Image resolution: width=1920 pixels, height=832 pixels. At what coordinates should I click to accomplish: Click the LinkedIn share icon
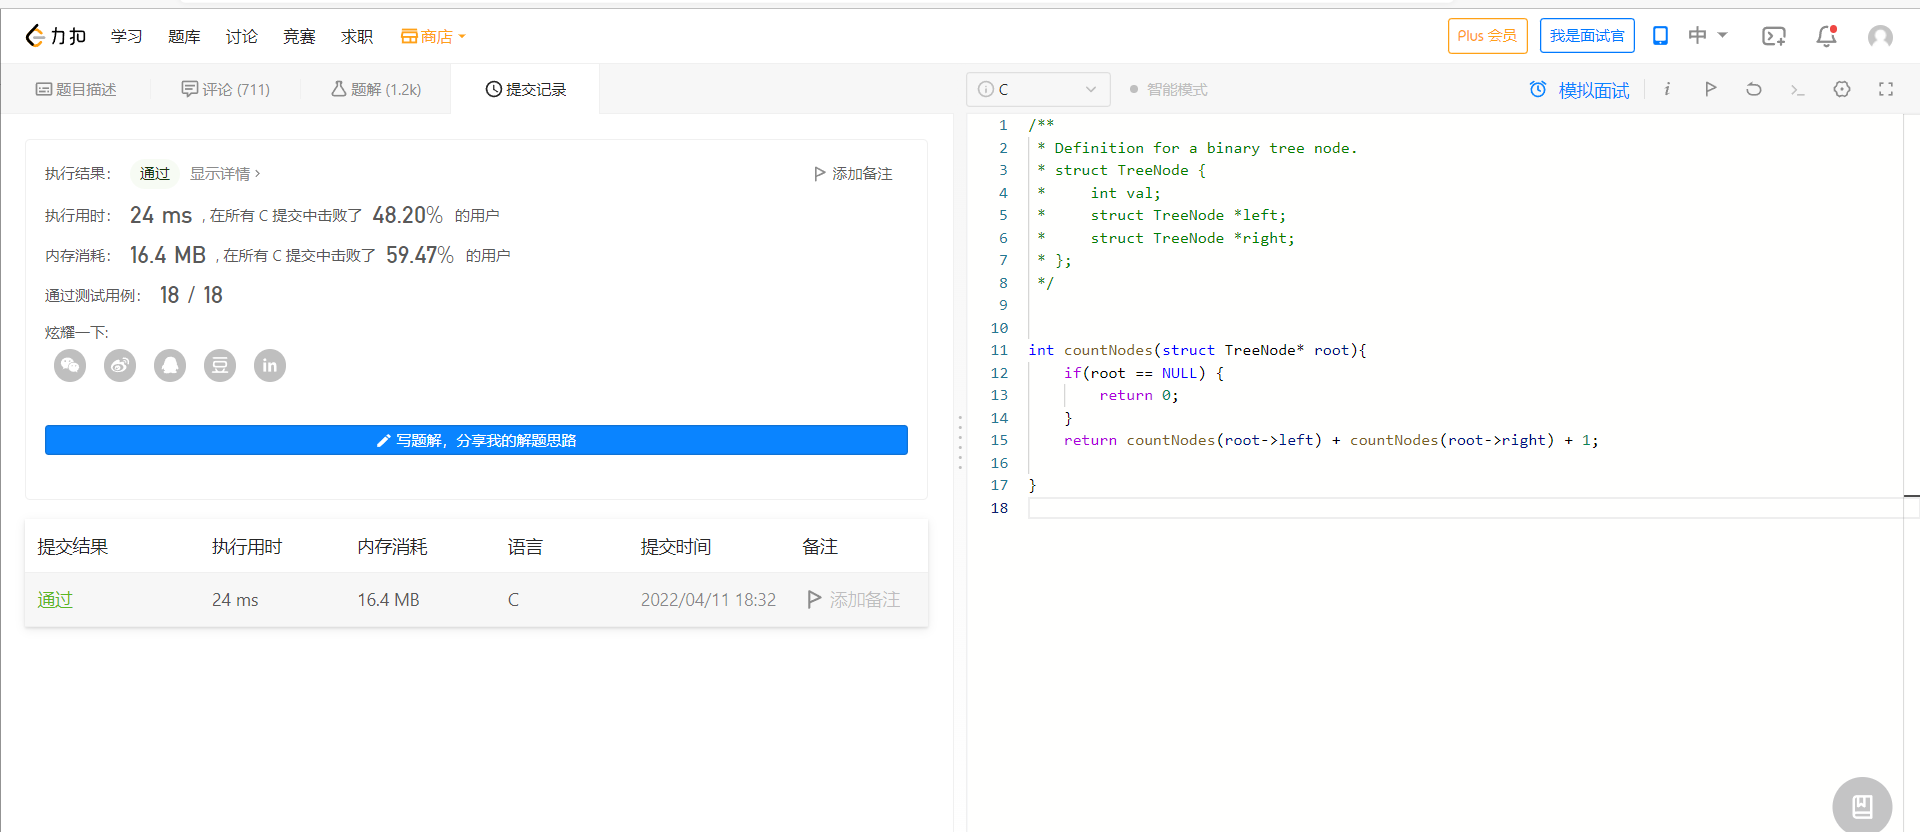click(x=270, y=366)
